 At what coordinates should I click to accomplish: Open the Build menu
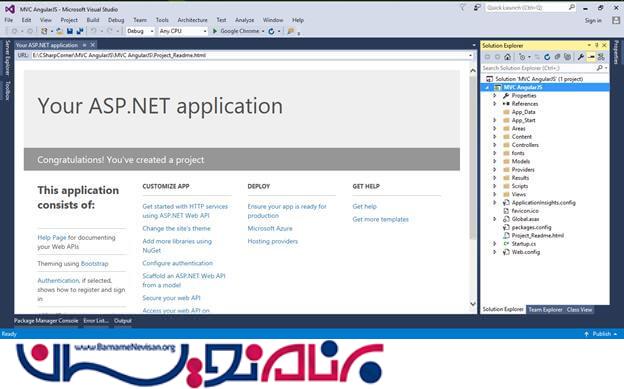(93, 20)
